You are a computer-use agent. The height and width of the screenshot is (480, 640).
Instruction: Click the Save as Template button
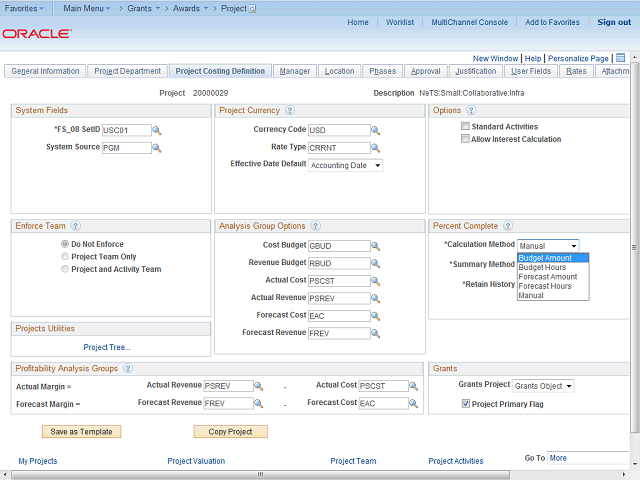82,432
